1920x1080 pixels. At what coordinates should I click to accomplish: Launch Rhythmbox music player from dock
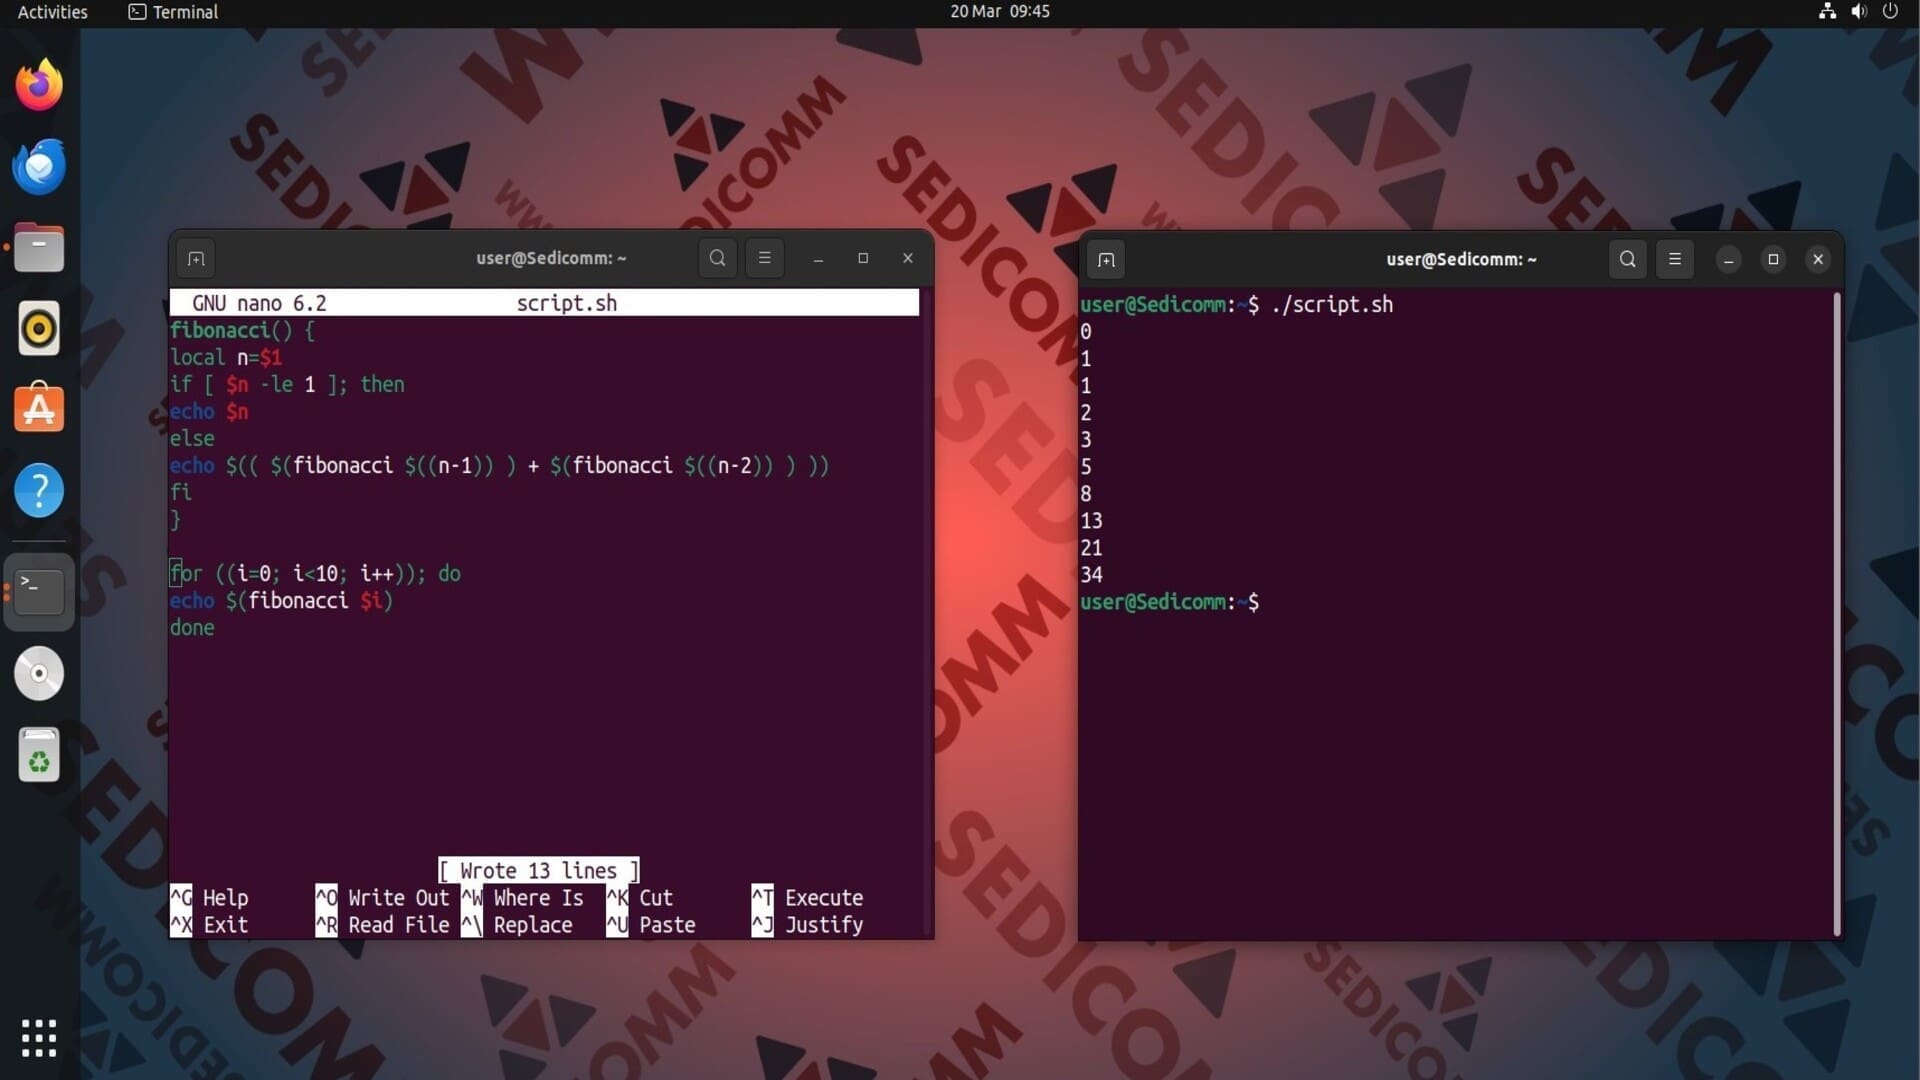(39, 328)
